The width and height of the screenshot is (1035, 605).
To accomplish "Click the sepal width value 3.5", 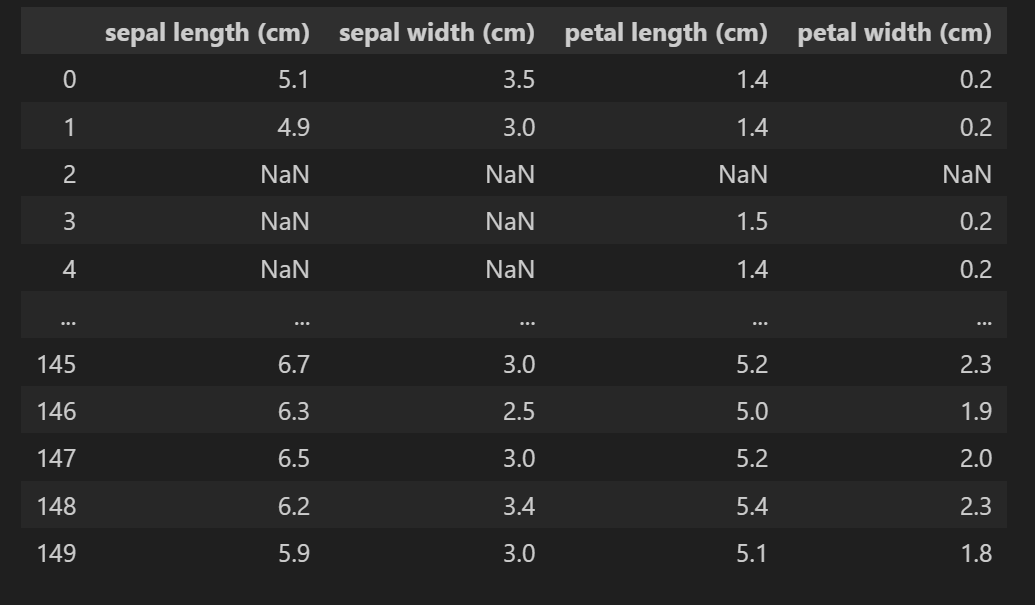I will [x=519, y=80].
